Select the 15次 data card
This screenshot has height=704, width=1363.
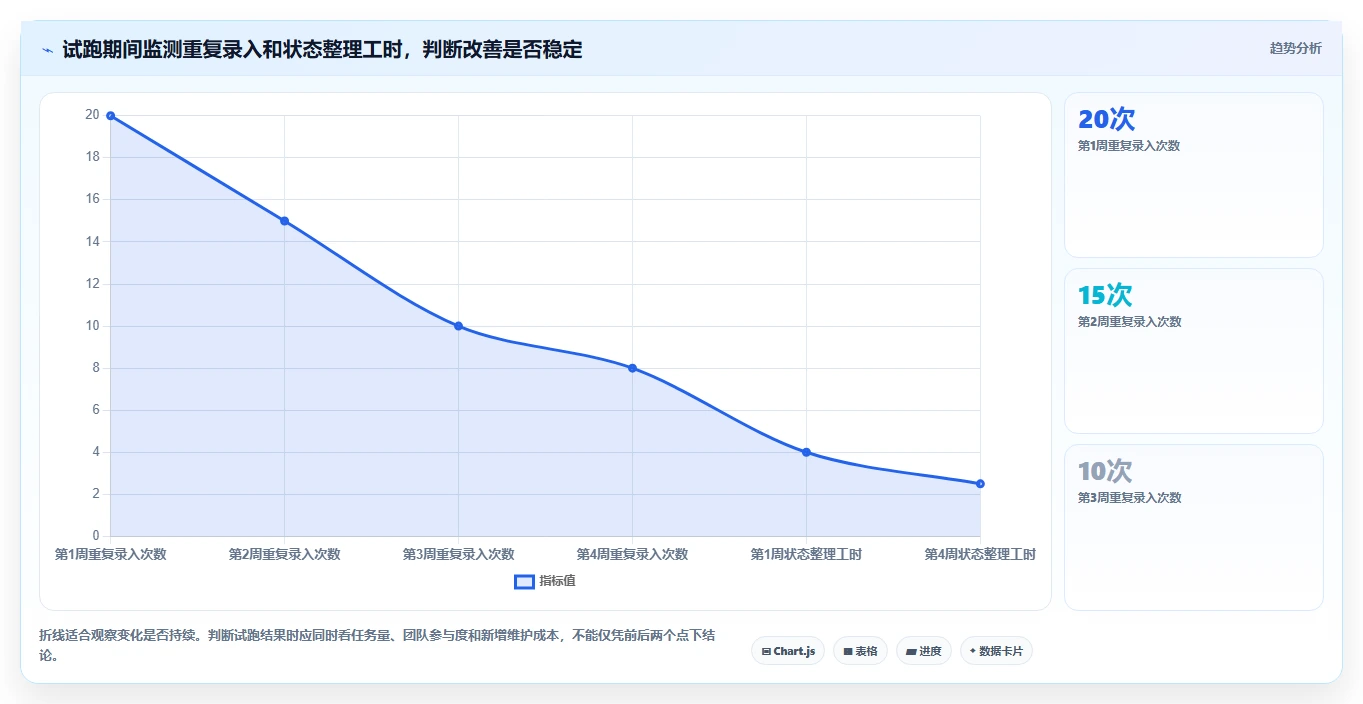pos(1194,351)
